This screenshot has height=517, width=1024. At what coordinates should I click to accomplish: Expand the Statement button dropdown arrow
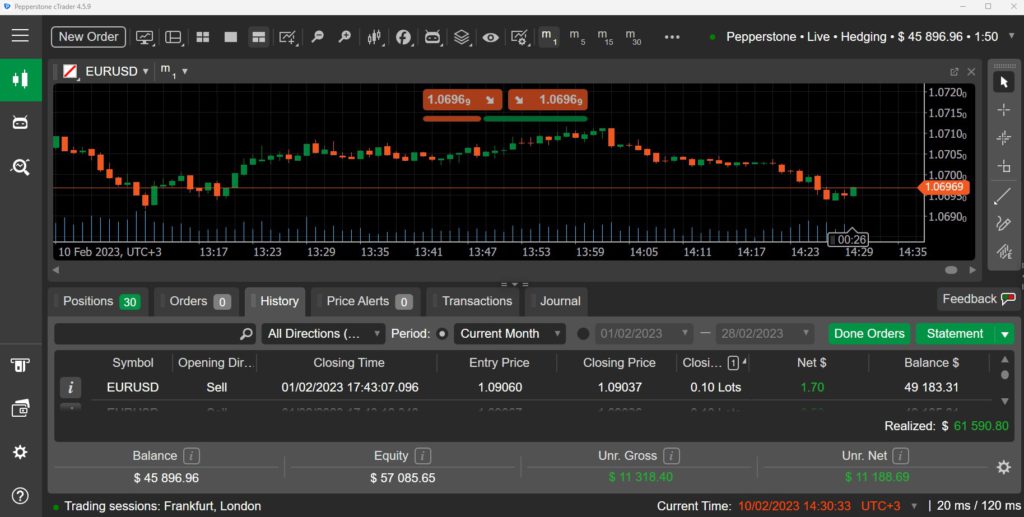[1004, 334]
